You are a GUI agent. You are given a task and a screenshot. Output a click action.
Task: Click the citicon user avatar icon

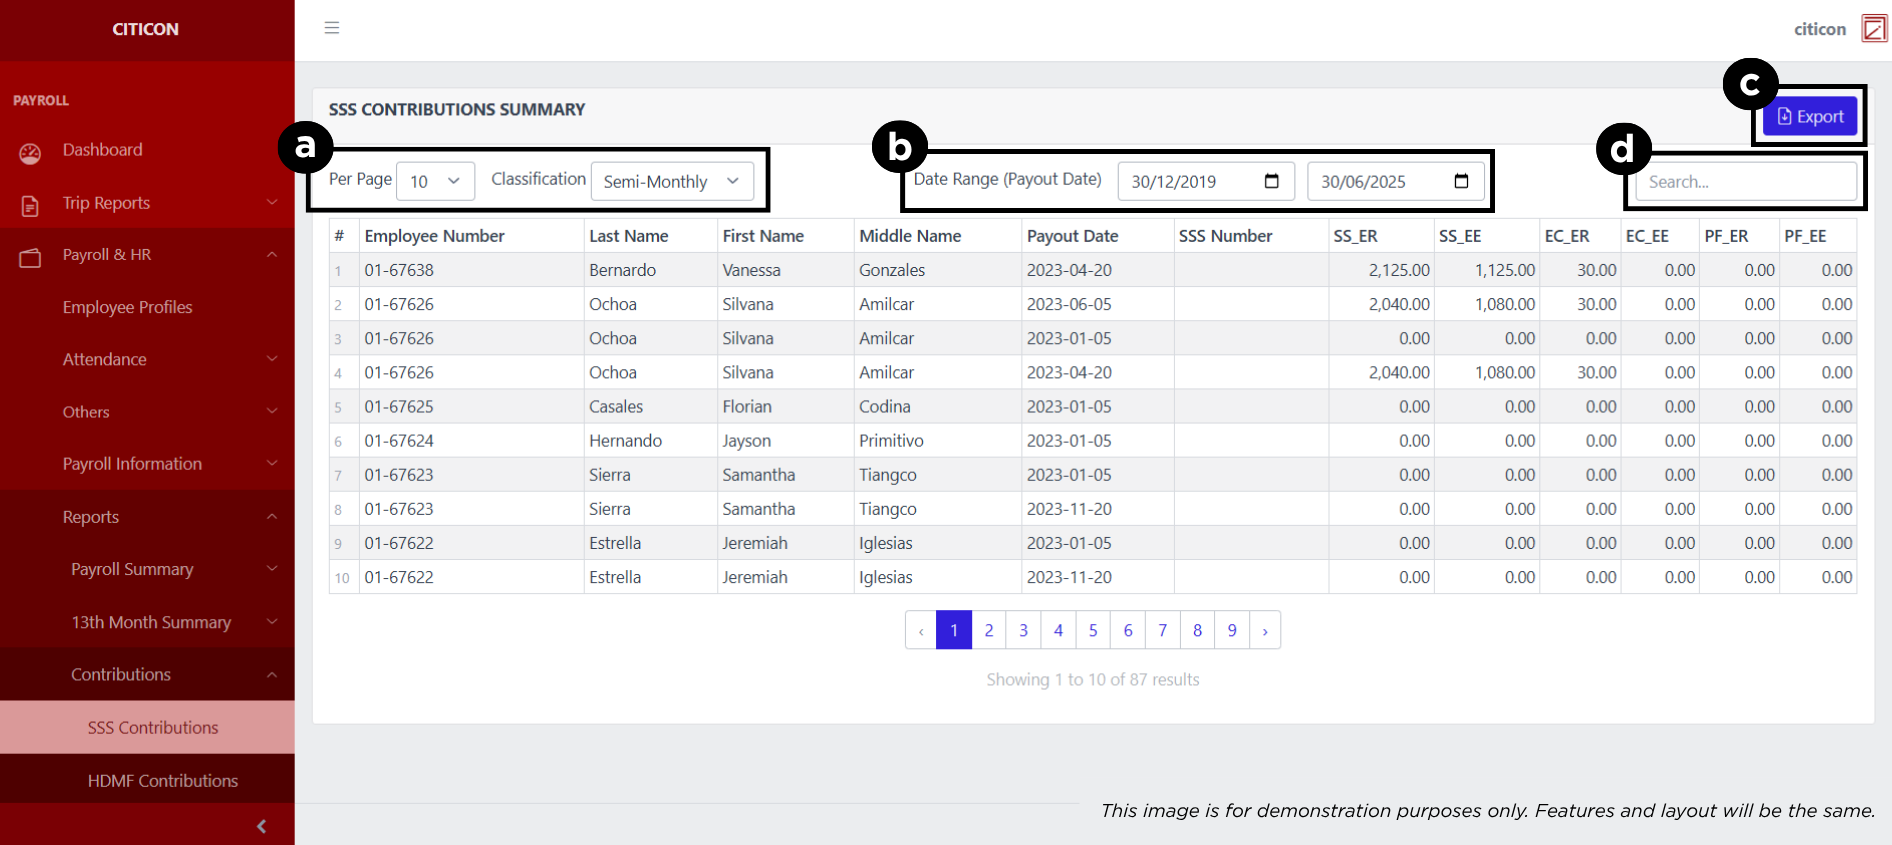(x=1874, y=29)
